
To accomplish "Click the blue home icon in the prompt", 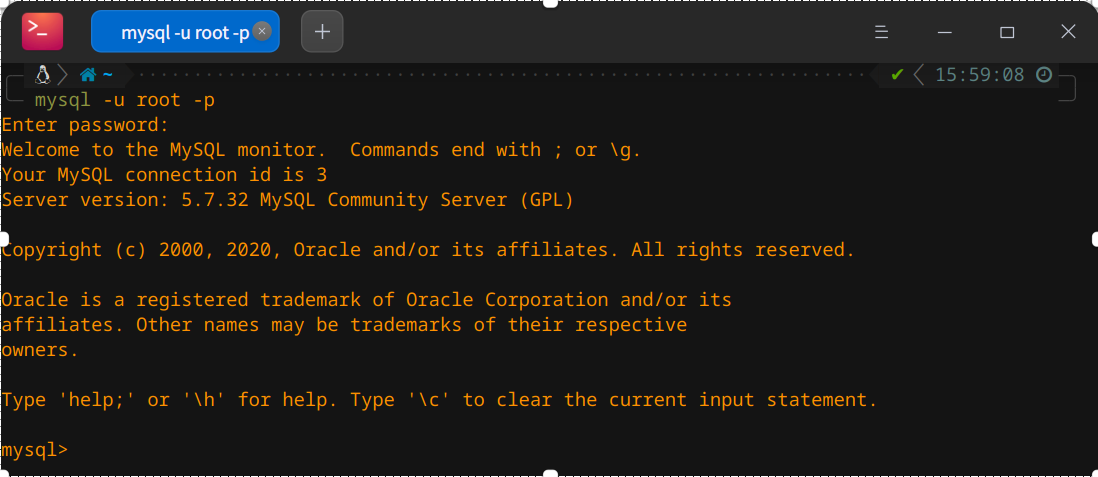I will (88, 74).
